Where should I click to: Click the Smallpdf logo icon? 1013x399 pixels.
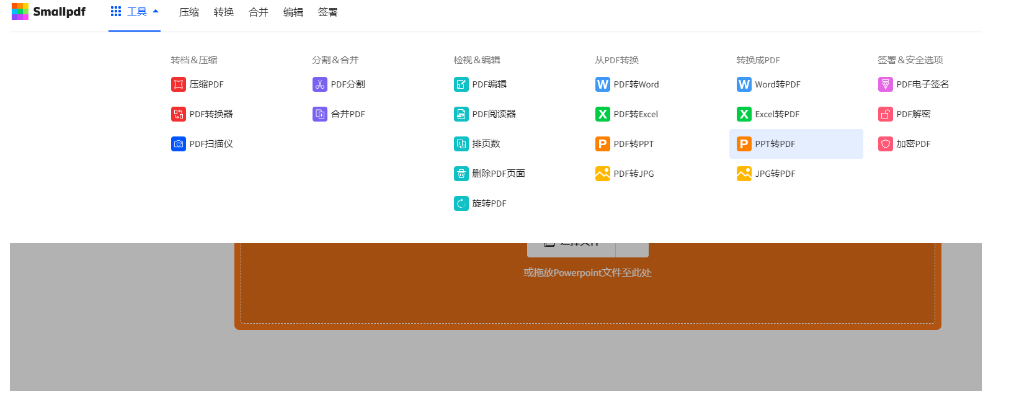pyautogui.click(x=20, y=11)
